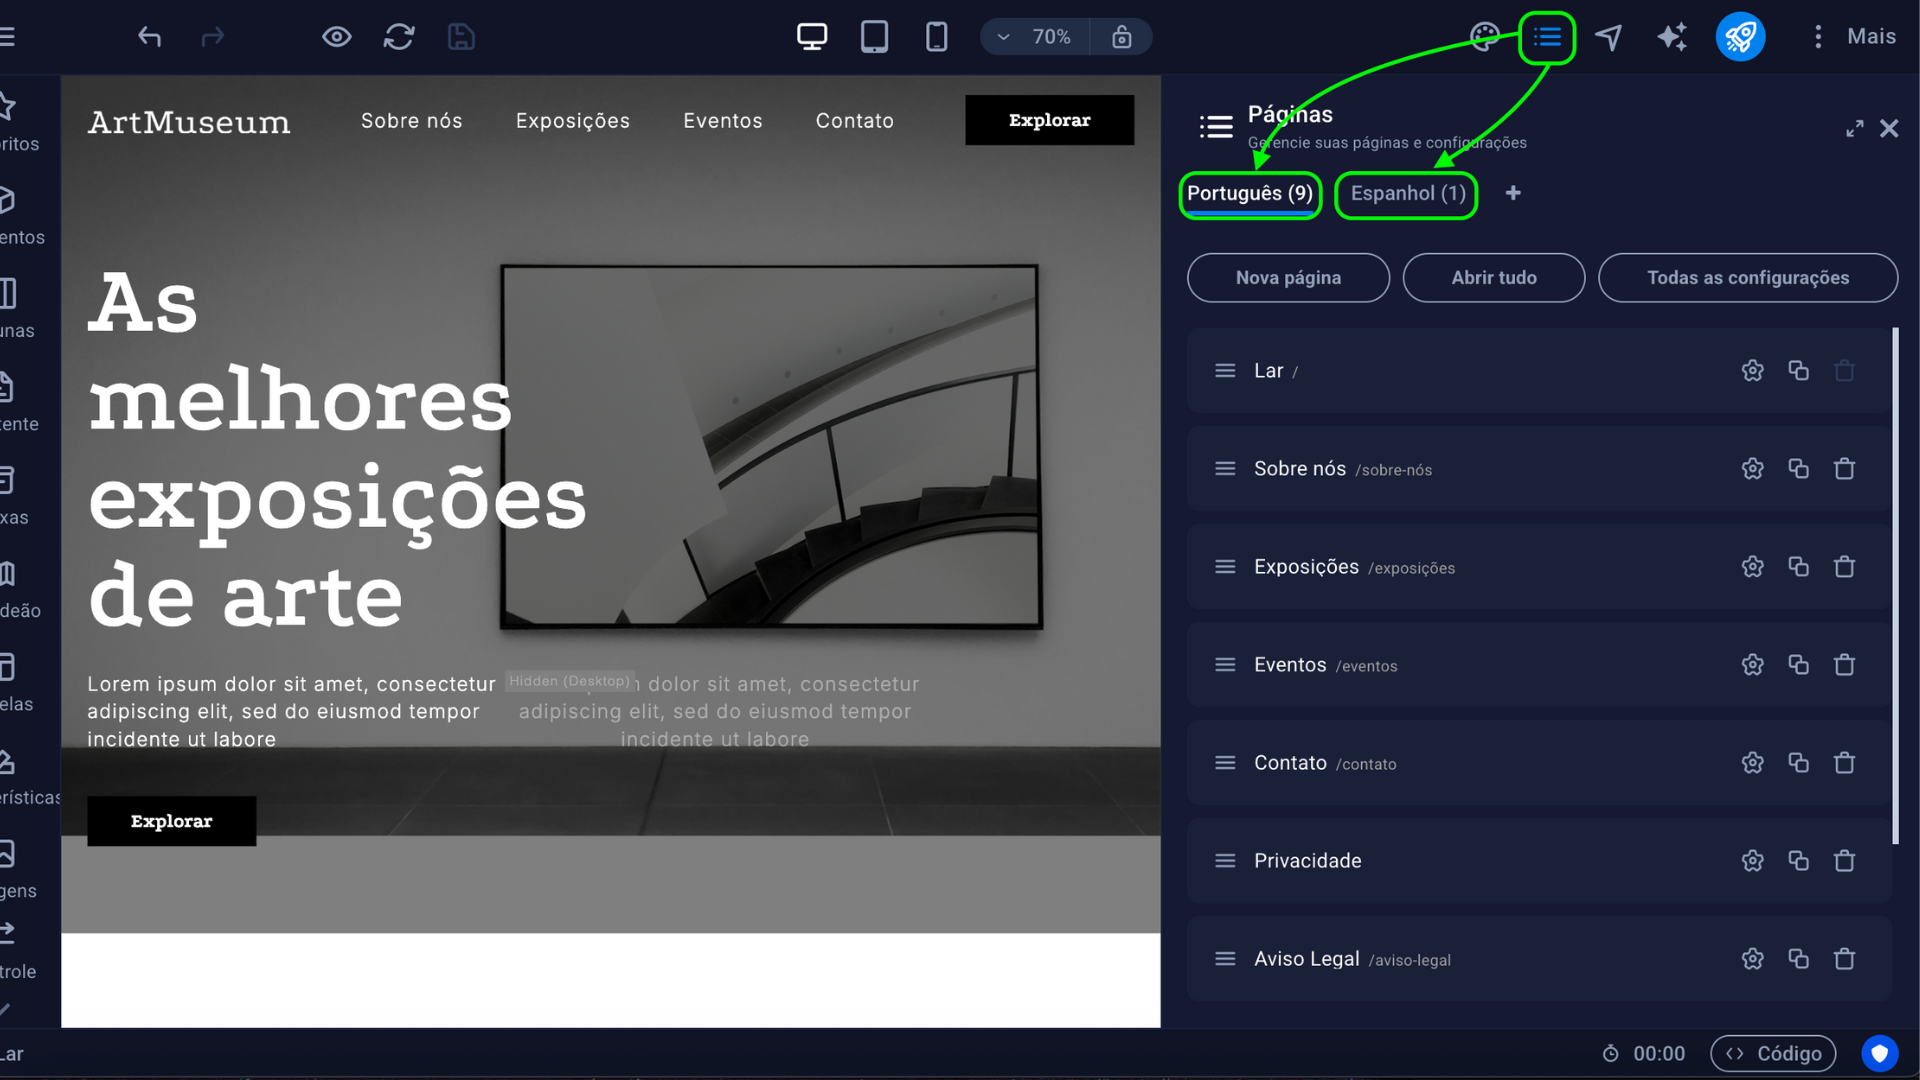The width and height of the screenshot is (1920, 1080).
Task: Switch to tablet device view
Action: point(874,37)
